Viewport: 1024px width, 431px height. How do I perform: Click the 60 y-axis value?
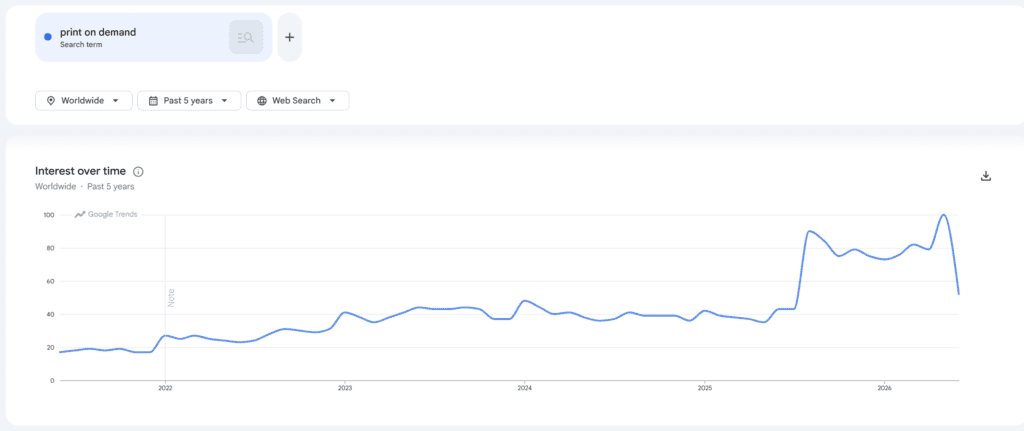(50, 281)
